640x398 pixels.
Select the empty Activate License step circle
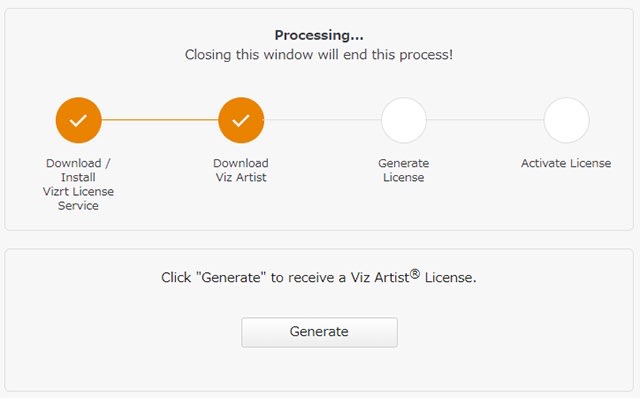(x=567, y=120)
